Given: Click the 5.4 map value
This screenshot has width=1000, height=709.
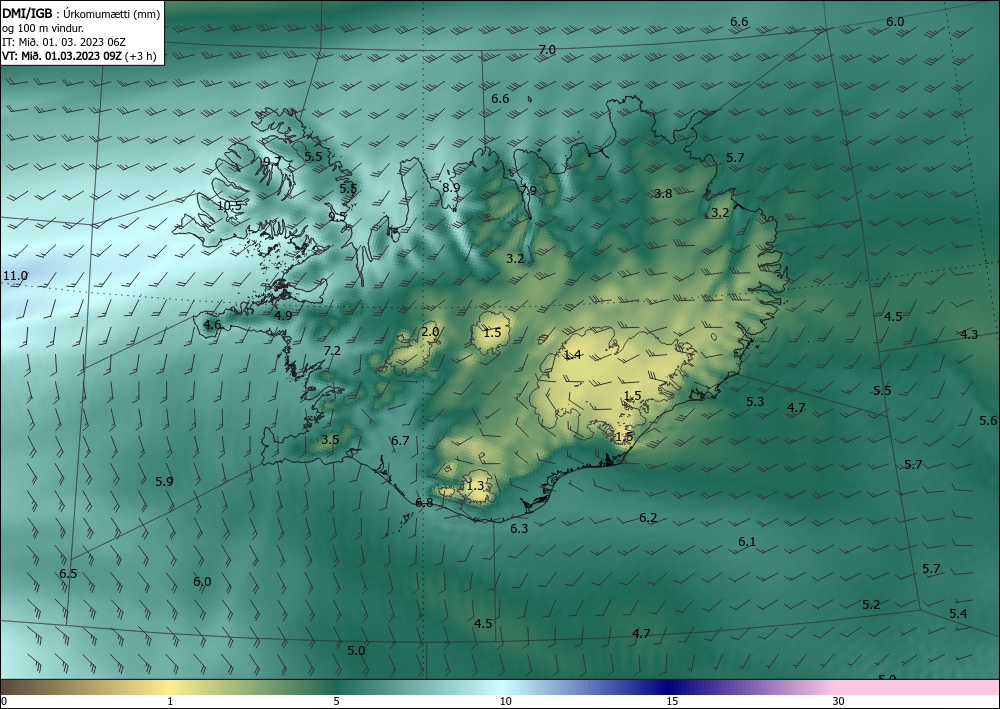Looking at the screenshot, I should tap(958, 613).
